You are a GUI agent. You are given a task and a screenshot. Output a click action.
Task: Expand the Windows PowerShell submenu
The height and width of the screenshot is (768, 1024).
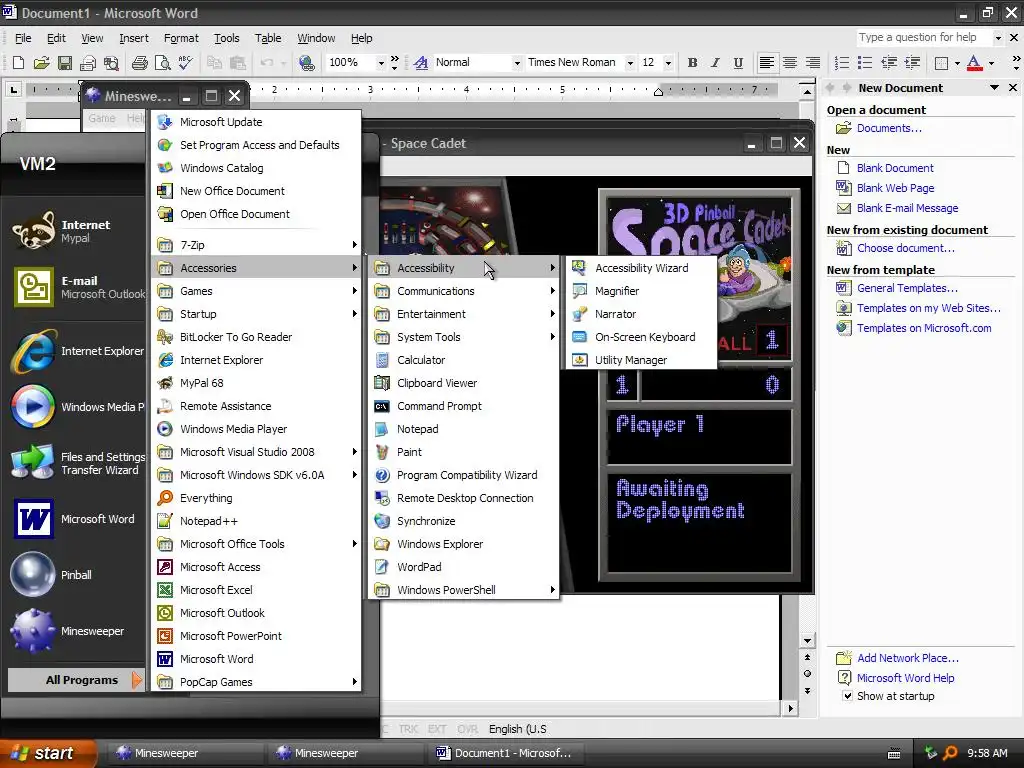point(464,590)
